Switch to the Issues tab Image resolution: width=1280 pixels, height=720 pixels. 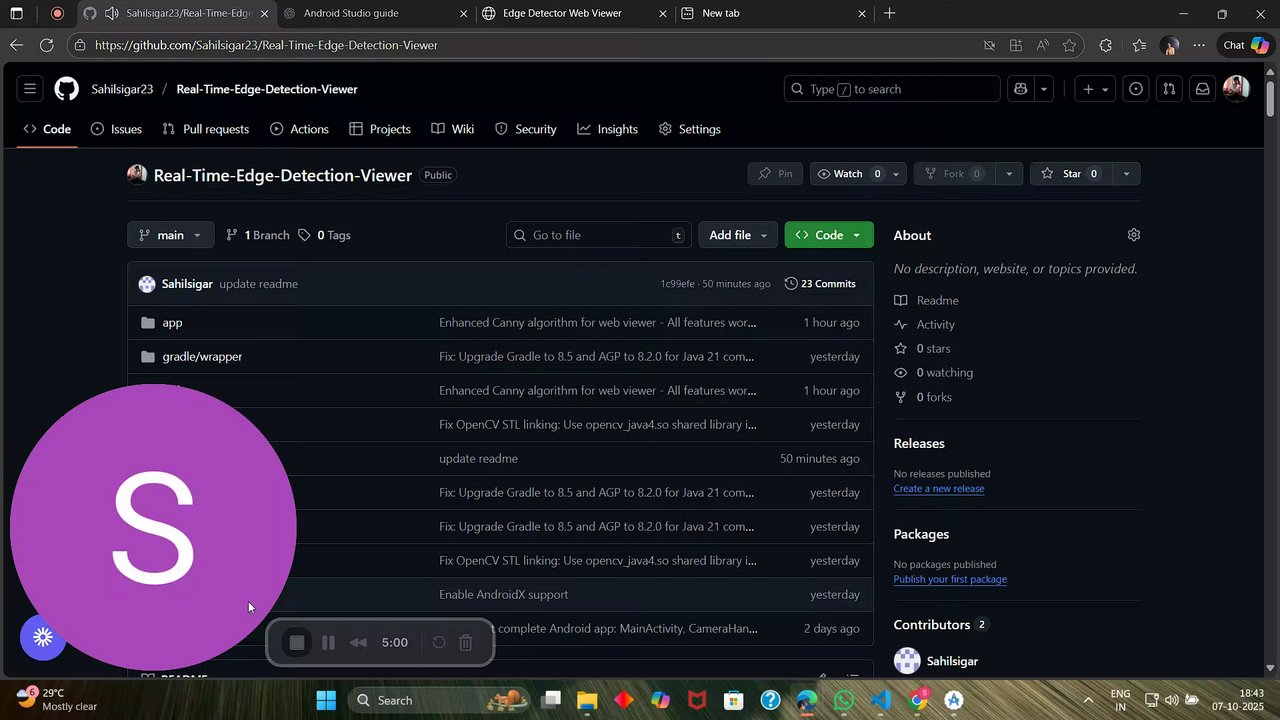coord(116,129)
